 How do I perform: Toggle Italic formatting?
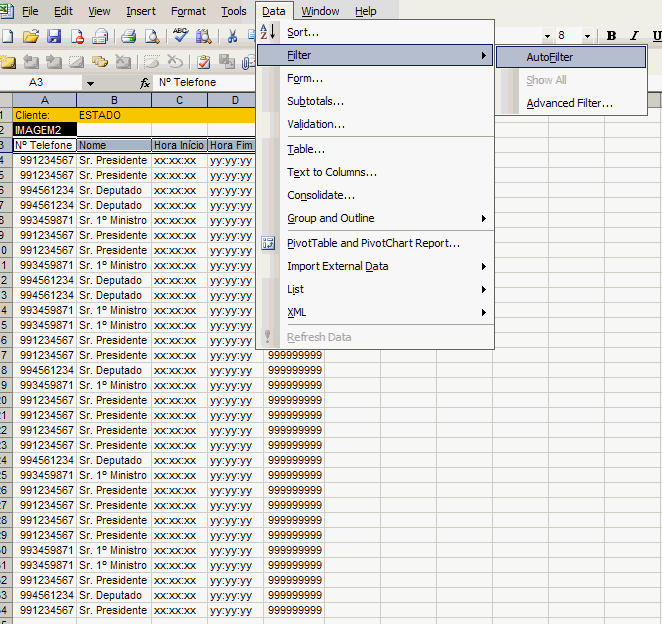(633, 36)
